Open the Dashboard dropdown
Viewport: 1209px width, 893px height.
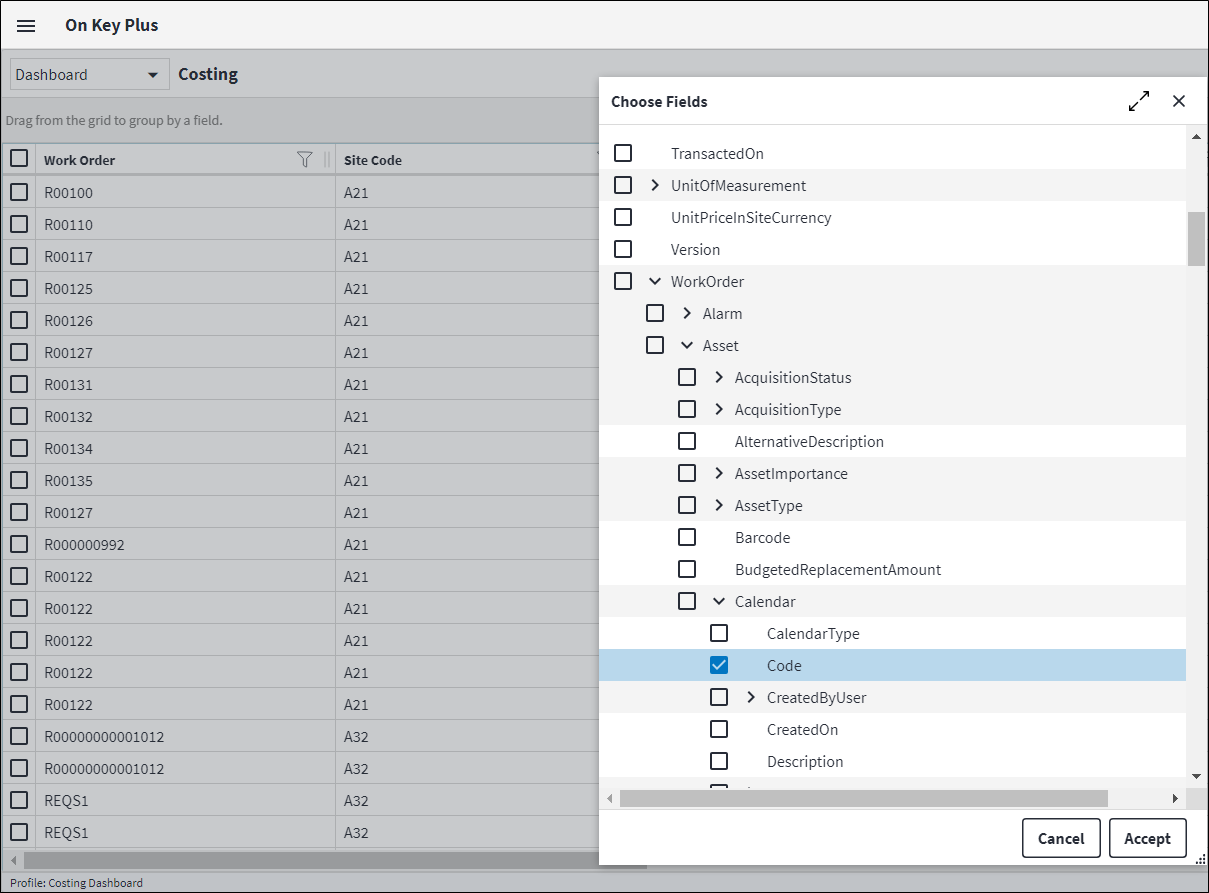coord(89,75)
